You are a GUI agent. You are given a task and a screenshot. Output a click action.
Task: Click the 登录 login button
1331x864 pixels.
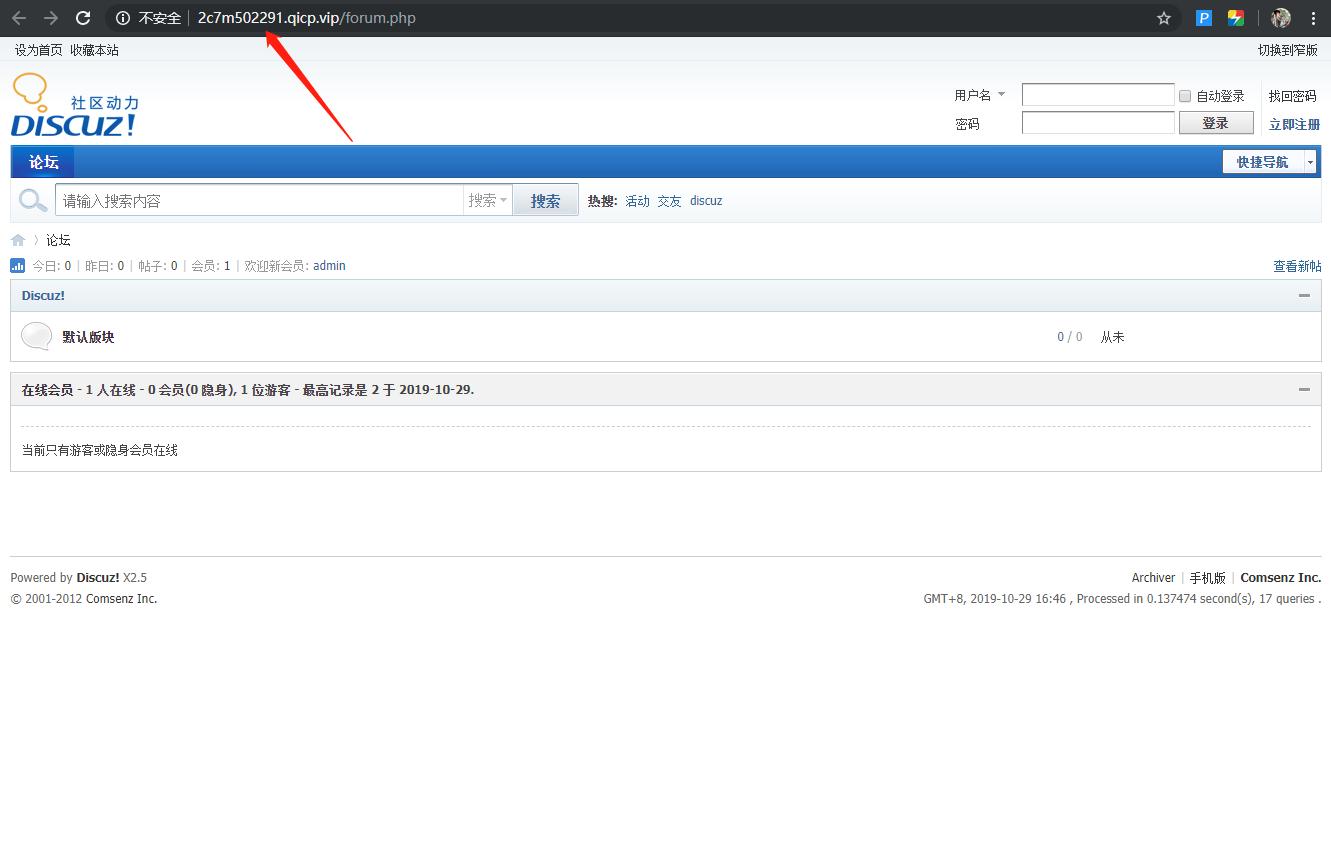pos(1216,123)
